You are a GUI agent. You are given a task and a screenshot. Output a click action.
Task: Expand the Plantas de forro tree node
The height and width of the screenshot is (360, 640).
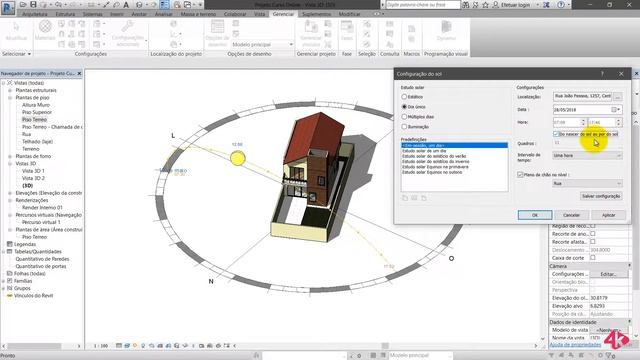(10, 156)
